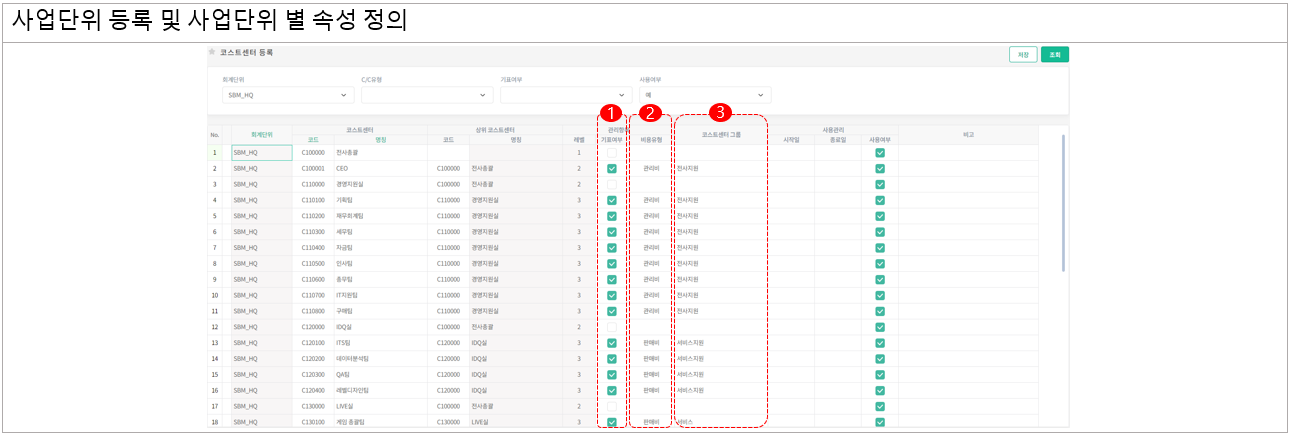Click the 코스트센터 그룹 column header
This screenshot has height=436, width=1291.
(x=721, y=135)
